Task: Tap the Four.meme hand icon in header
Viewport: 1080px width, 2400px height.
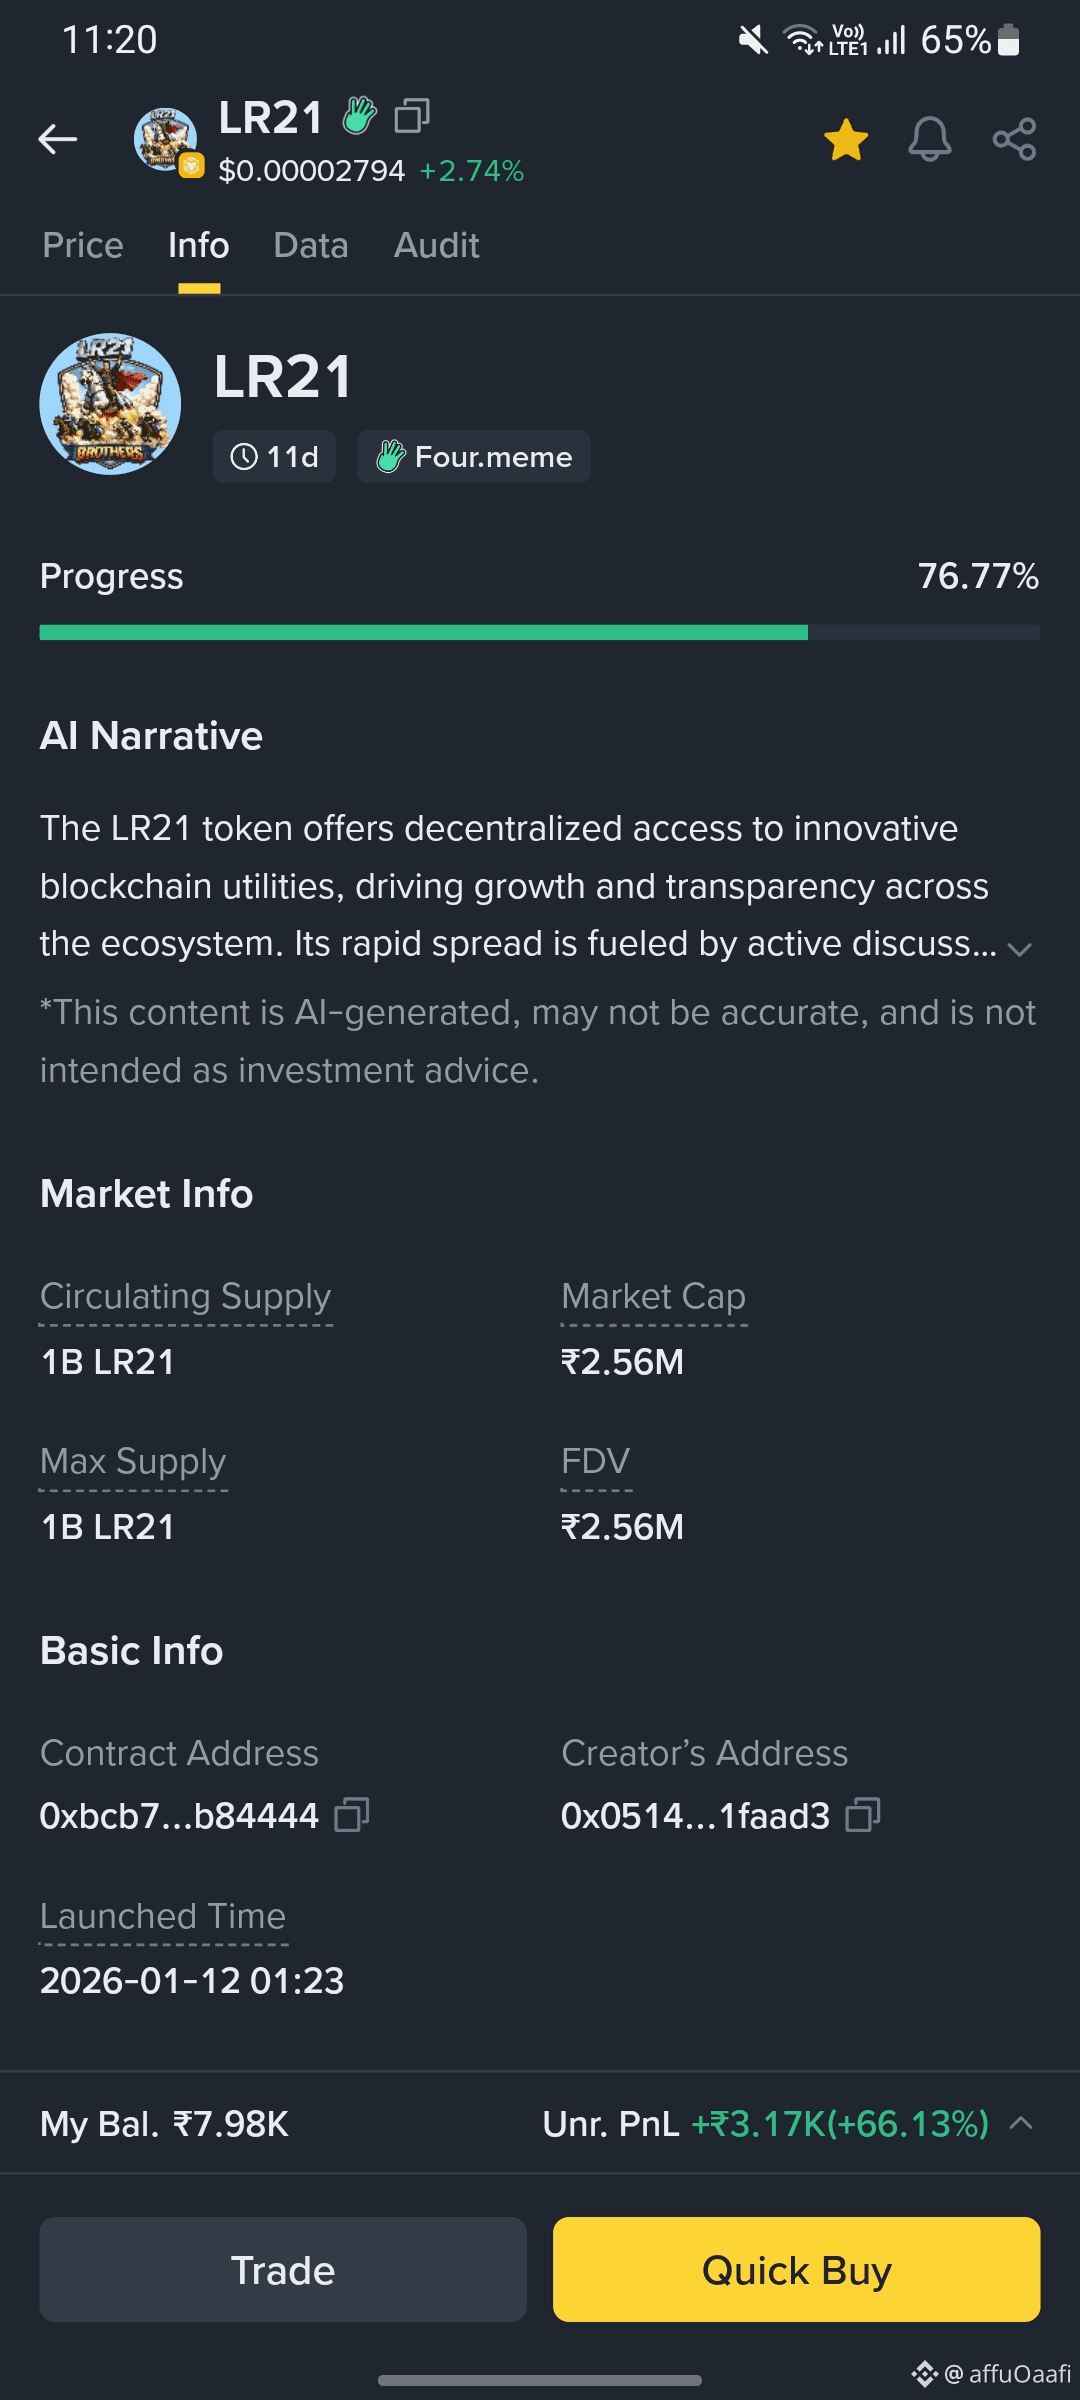Action: [360, 116]
